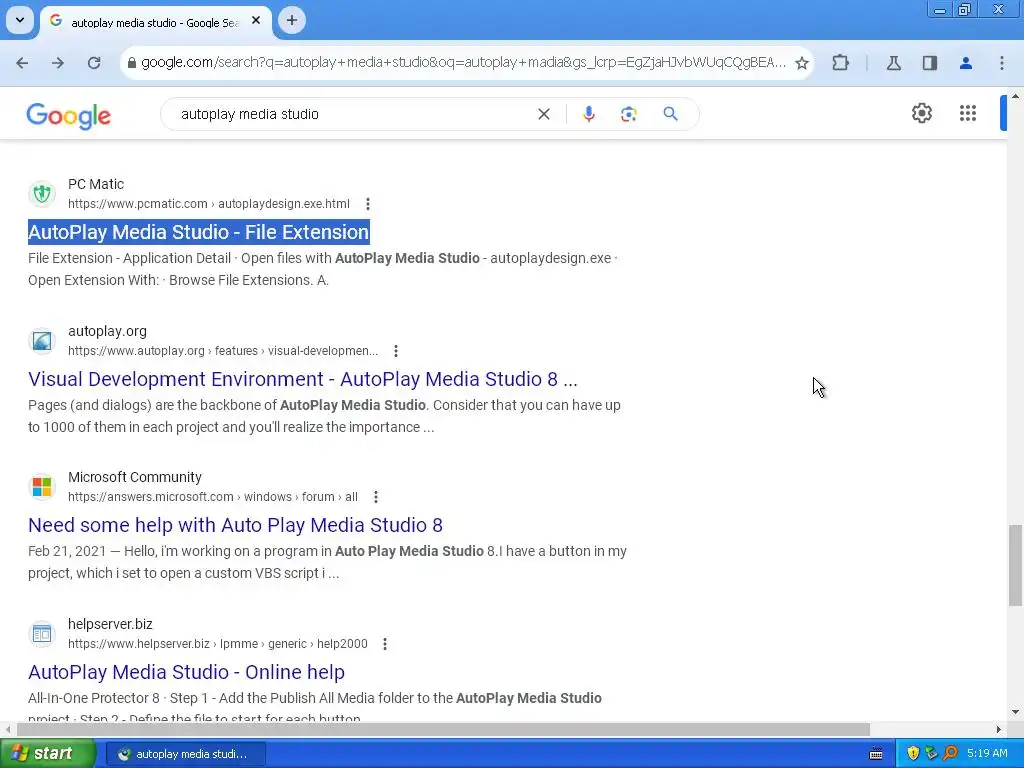
Task: Clear the search box with X icon
Action: [543, 114]
